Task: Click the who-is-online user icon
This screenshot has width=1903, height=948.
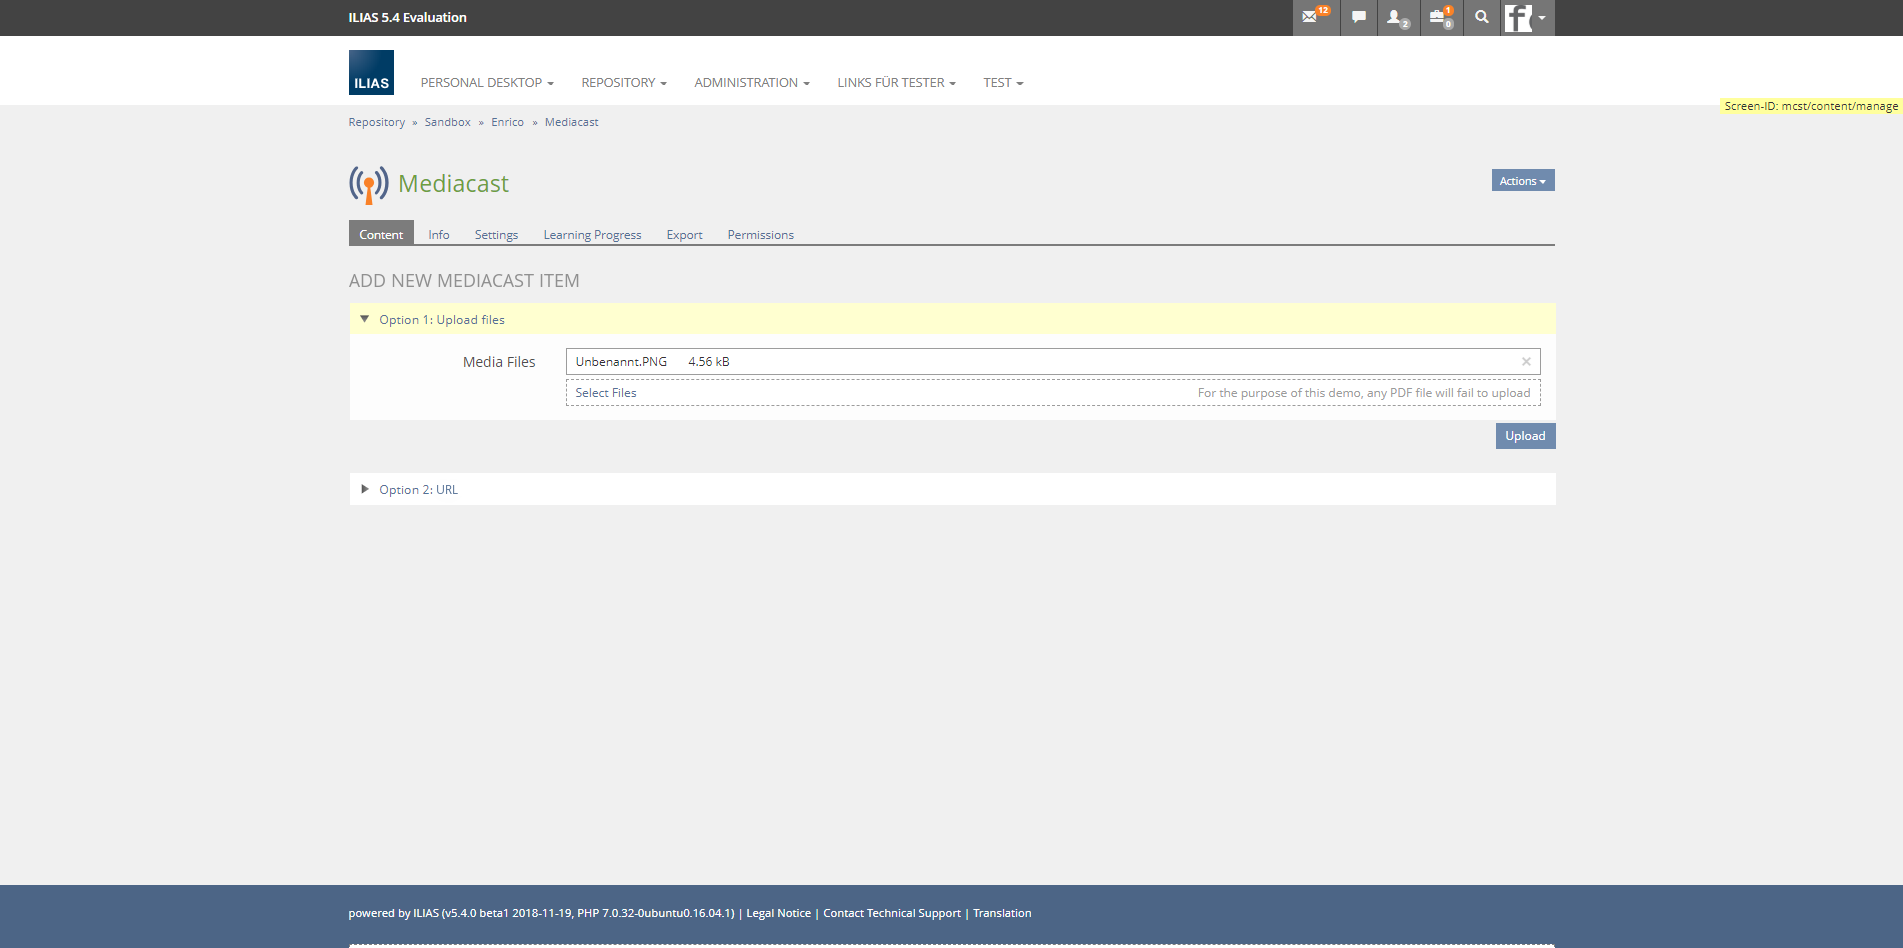Action: point(1396,17)
